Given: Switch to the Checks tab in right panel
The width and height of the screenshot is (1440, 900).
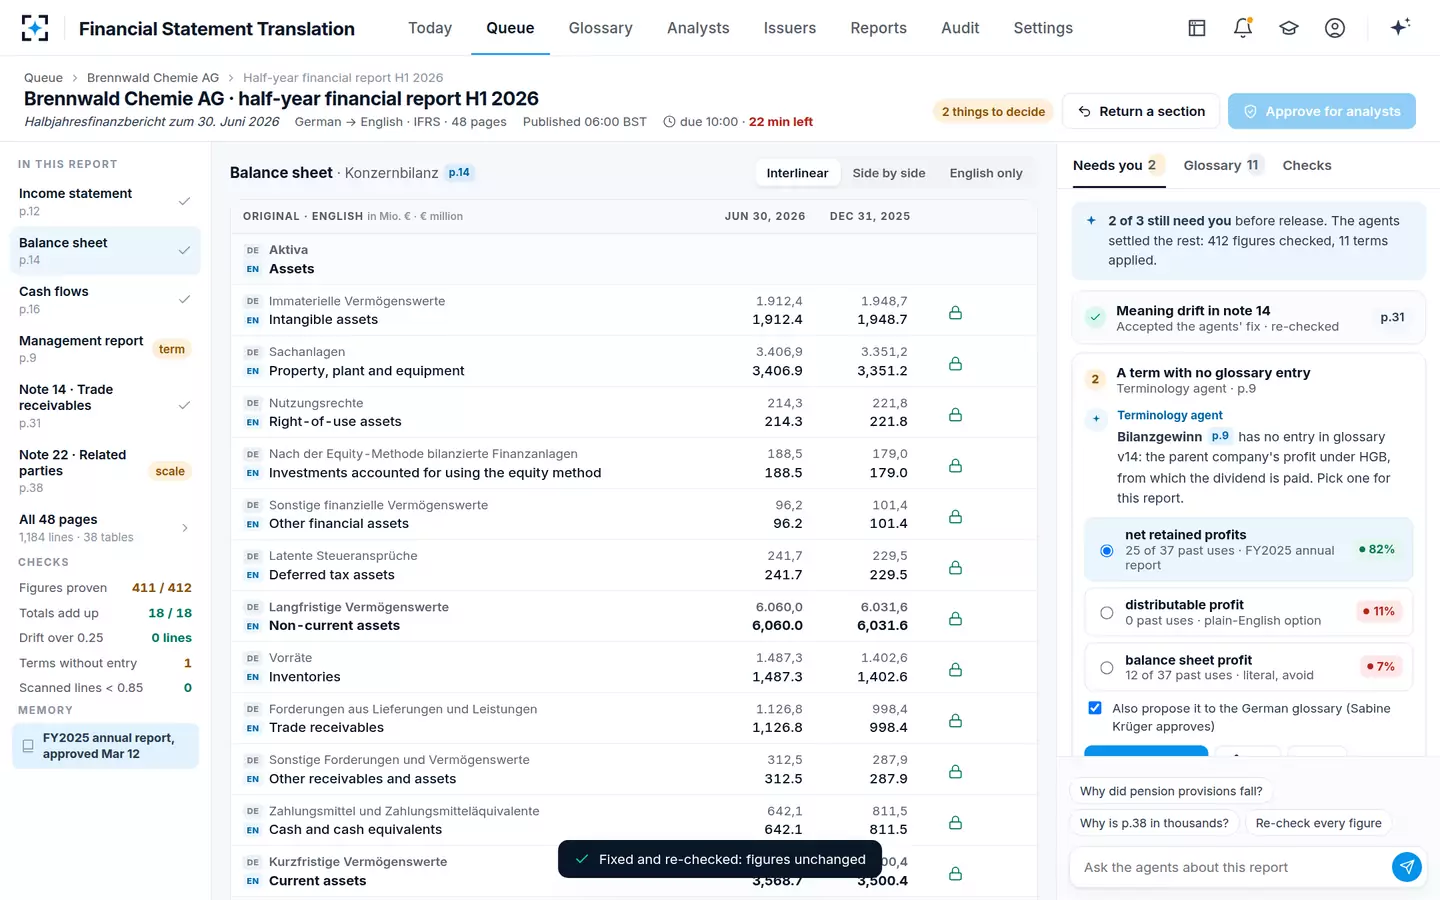Looking at the screenshot, I should tap(1307, 165).
